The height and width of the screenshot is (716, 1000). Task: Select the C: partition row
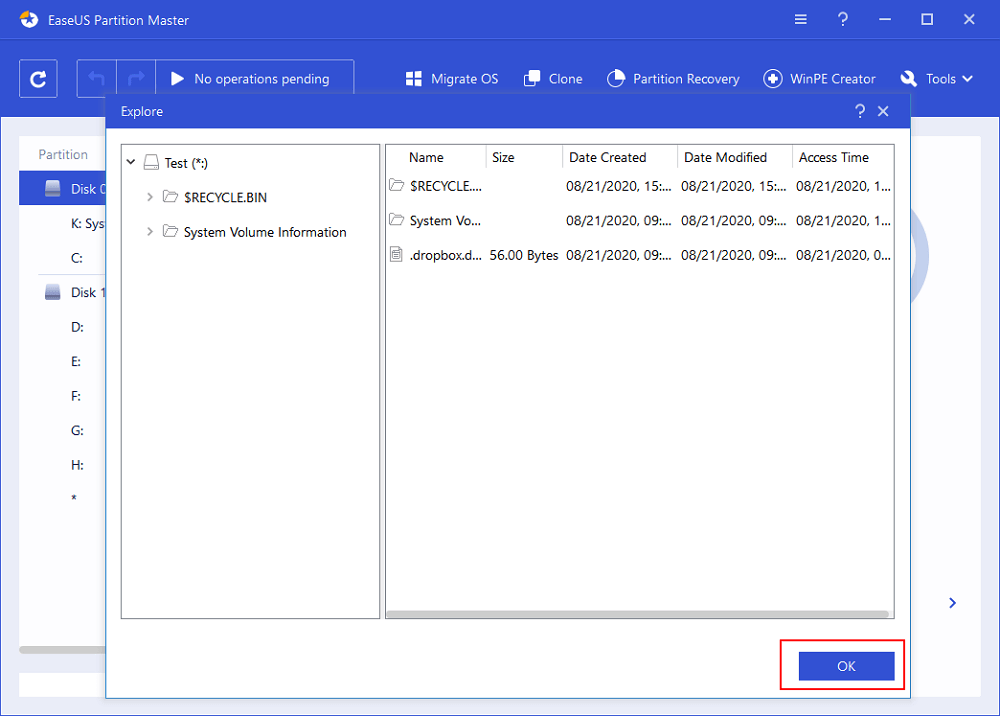click(62, 258)
